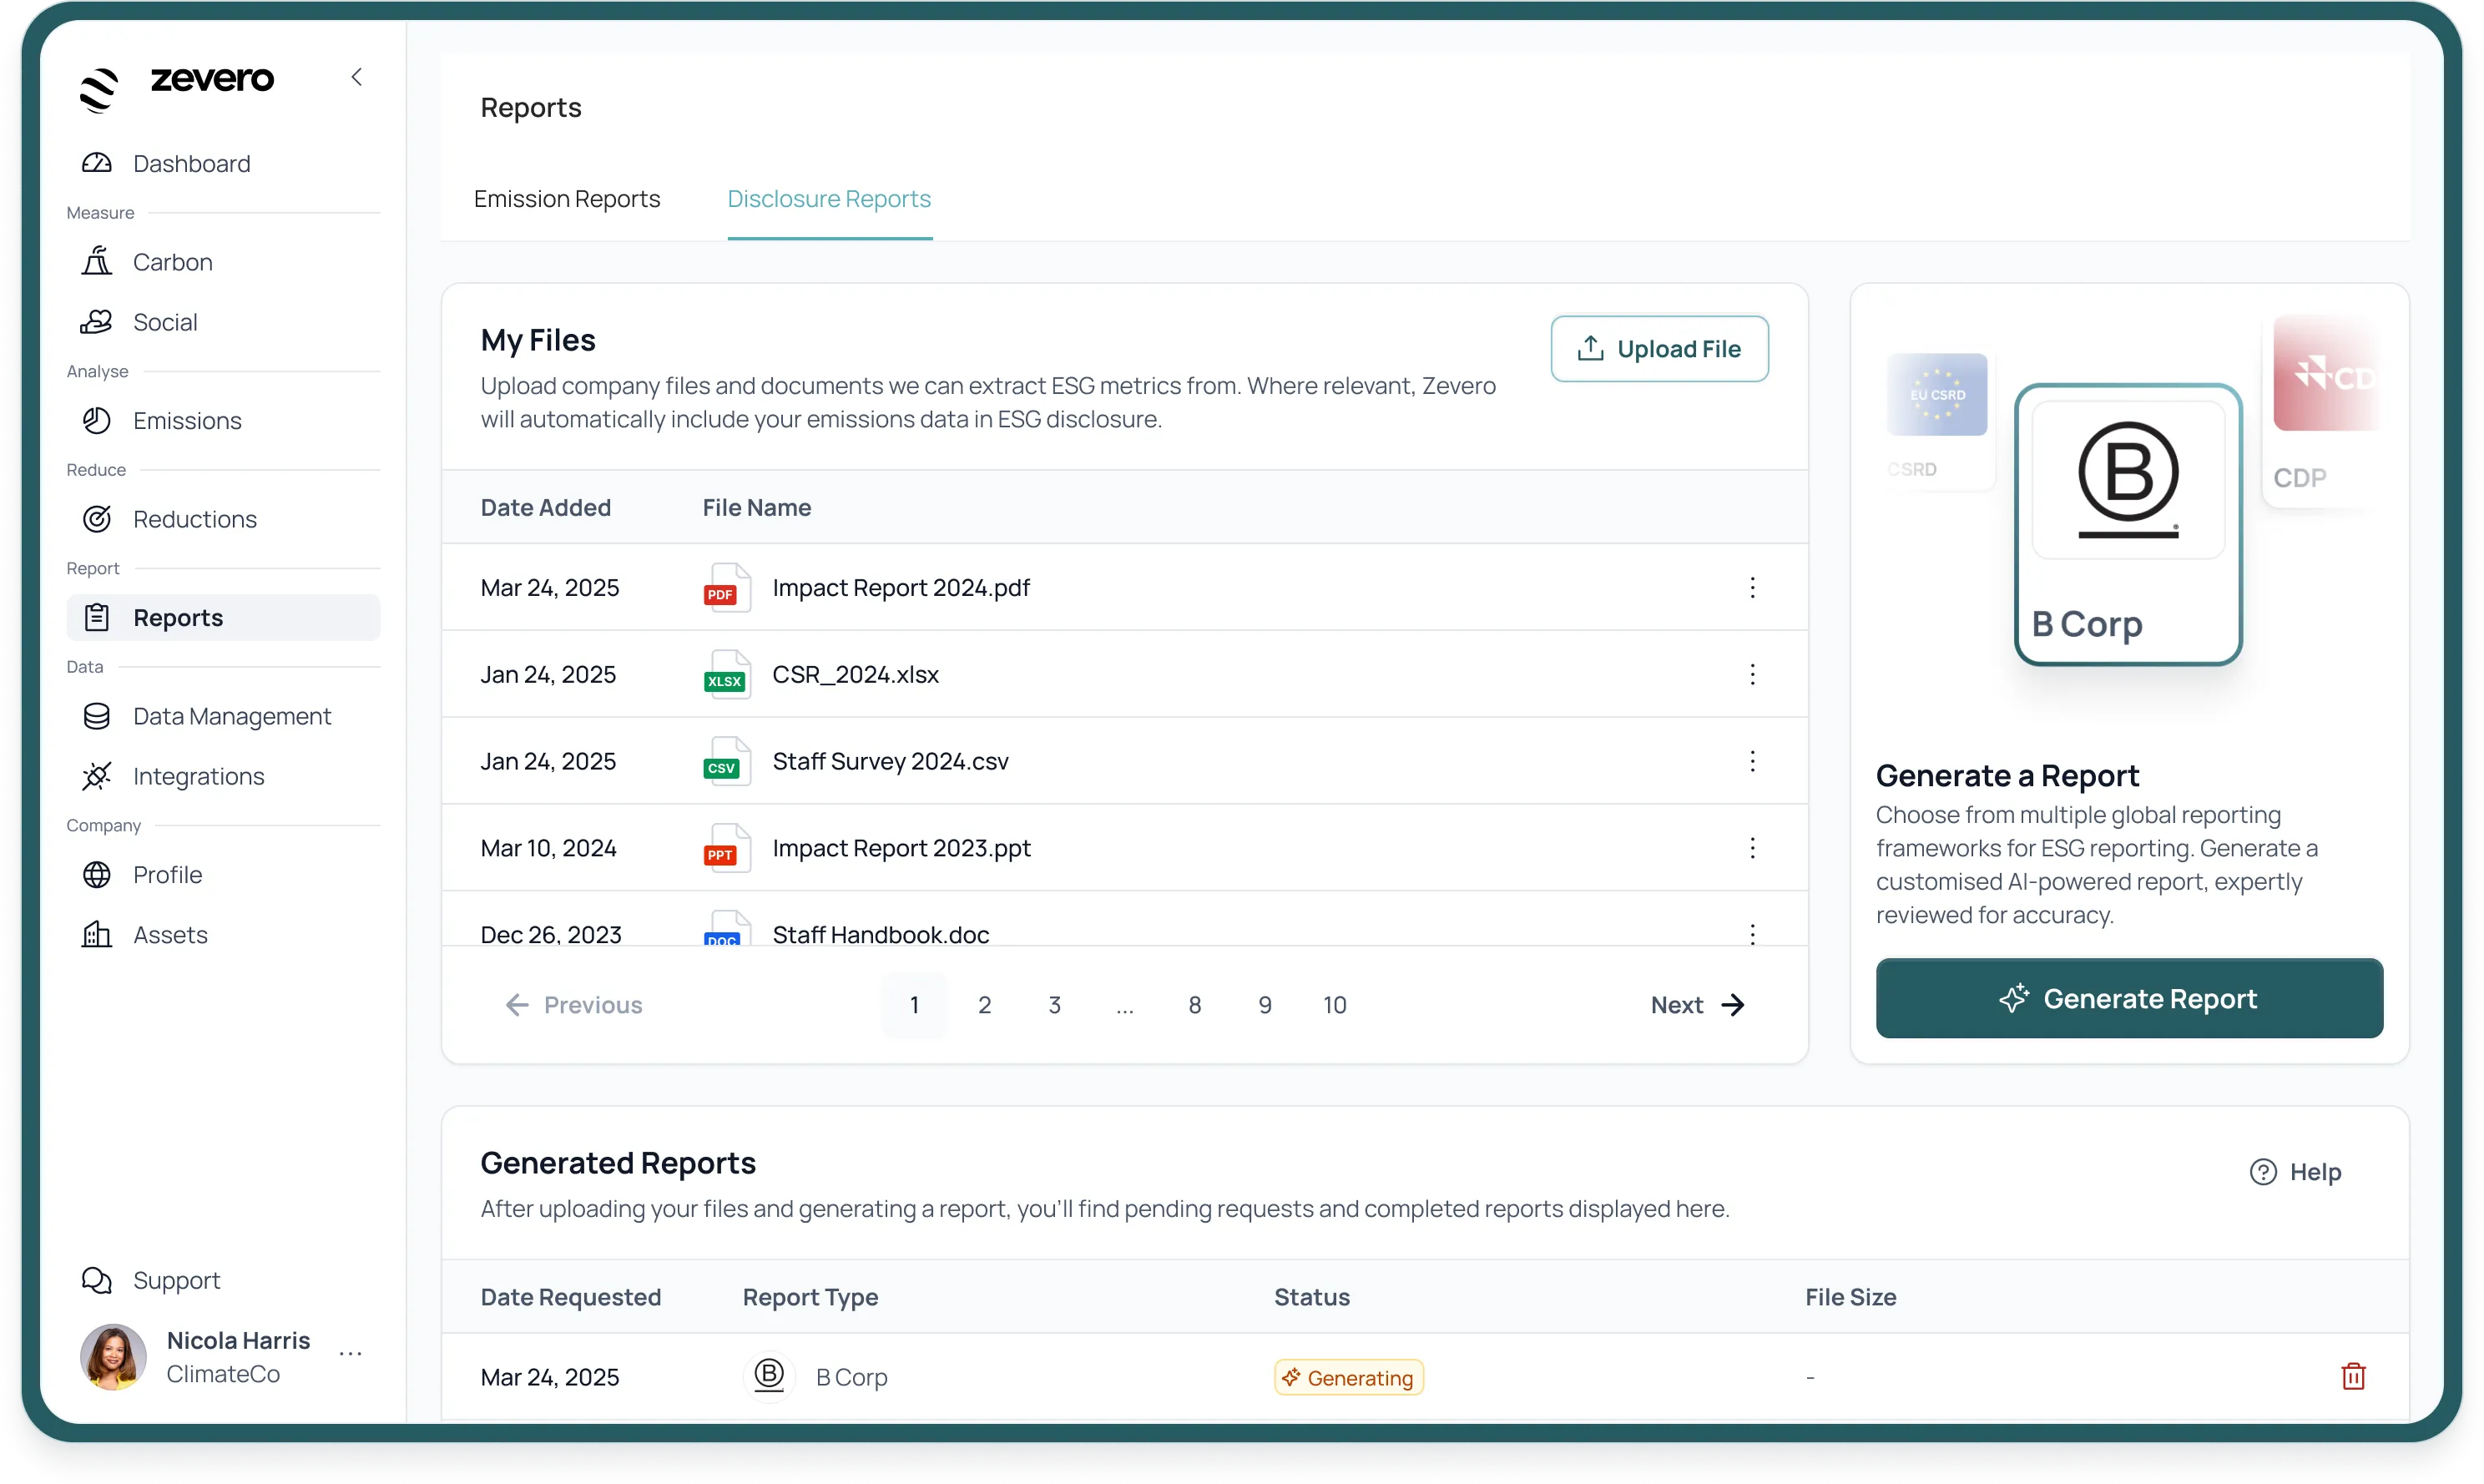
Task: Click the B Corp logo in the report row
Action: pos(769,1376)
